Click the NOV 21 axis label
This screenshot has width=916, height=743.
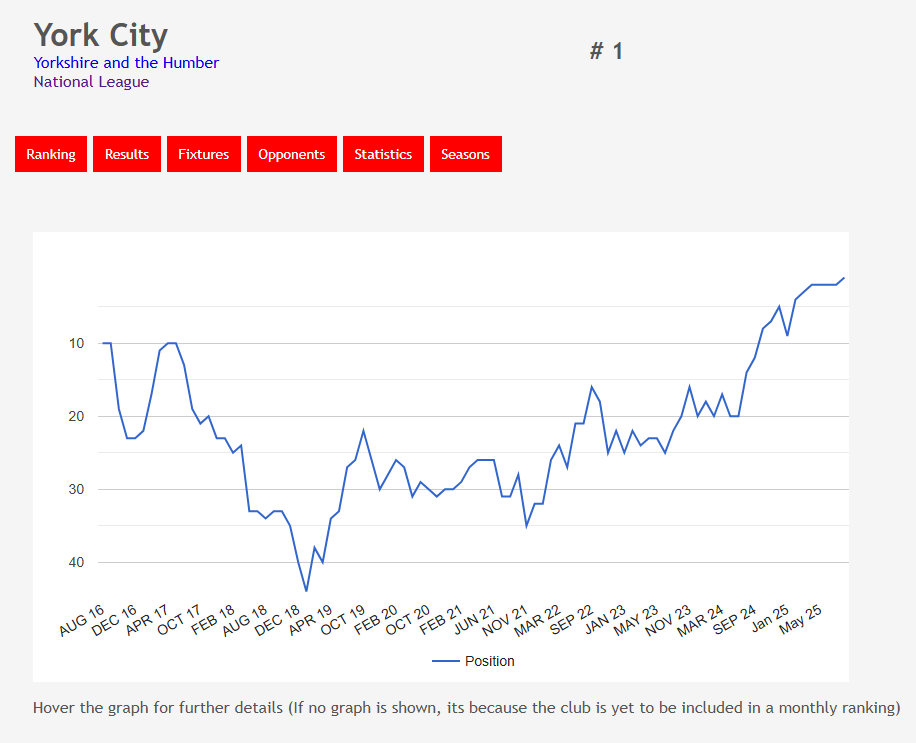[x=505, y=621]
